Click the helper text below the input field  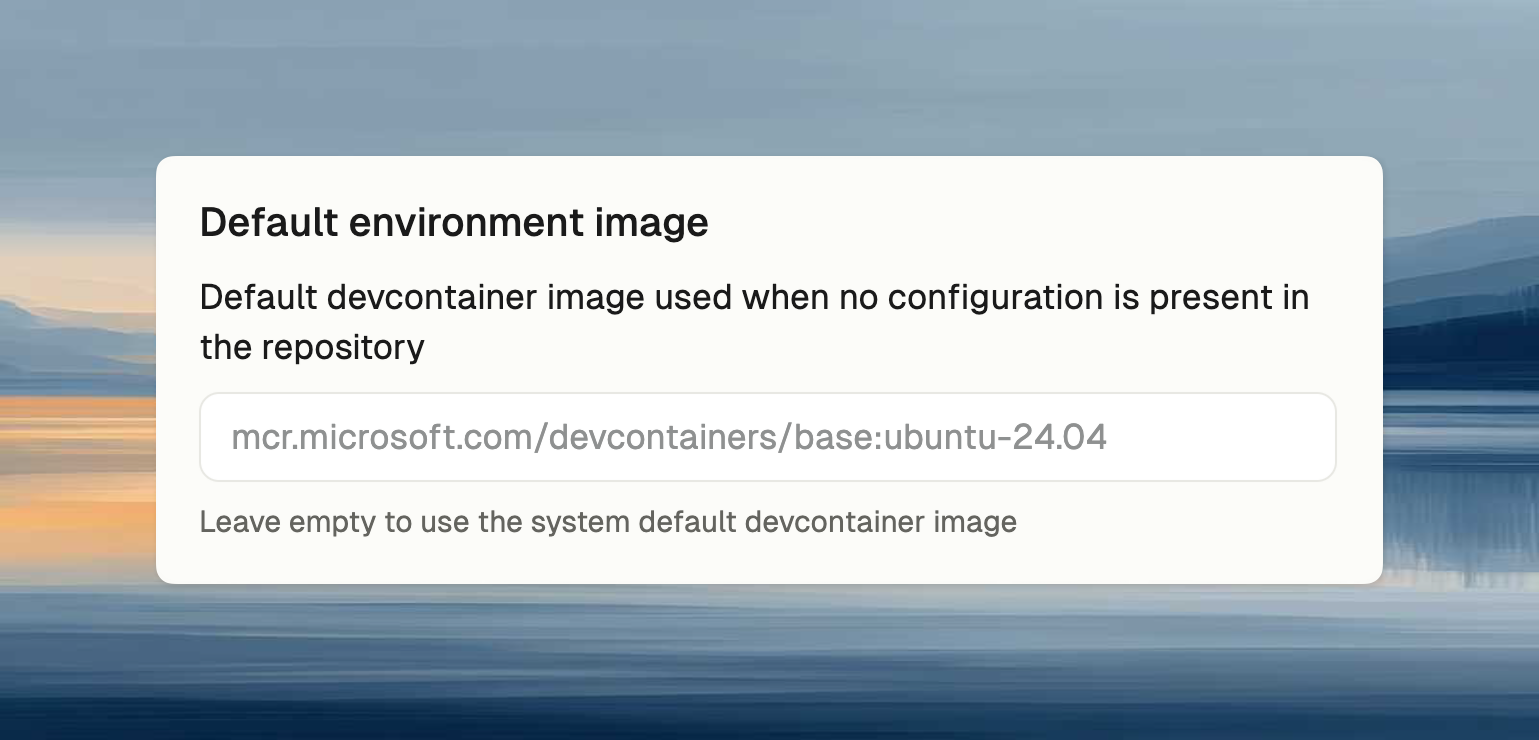pyautogui.click(x=608, y=522)
